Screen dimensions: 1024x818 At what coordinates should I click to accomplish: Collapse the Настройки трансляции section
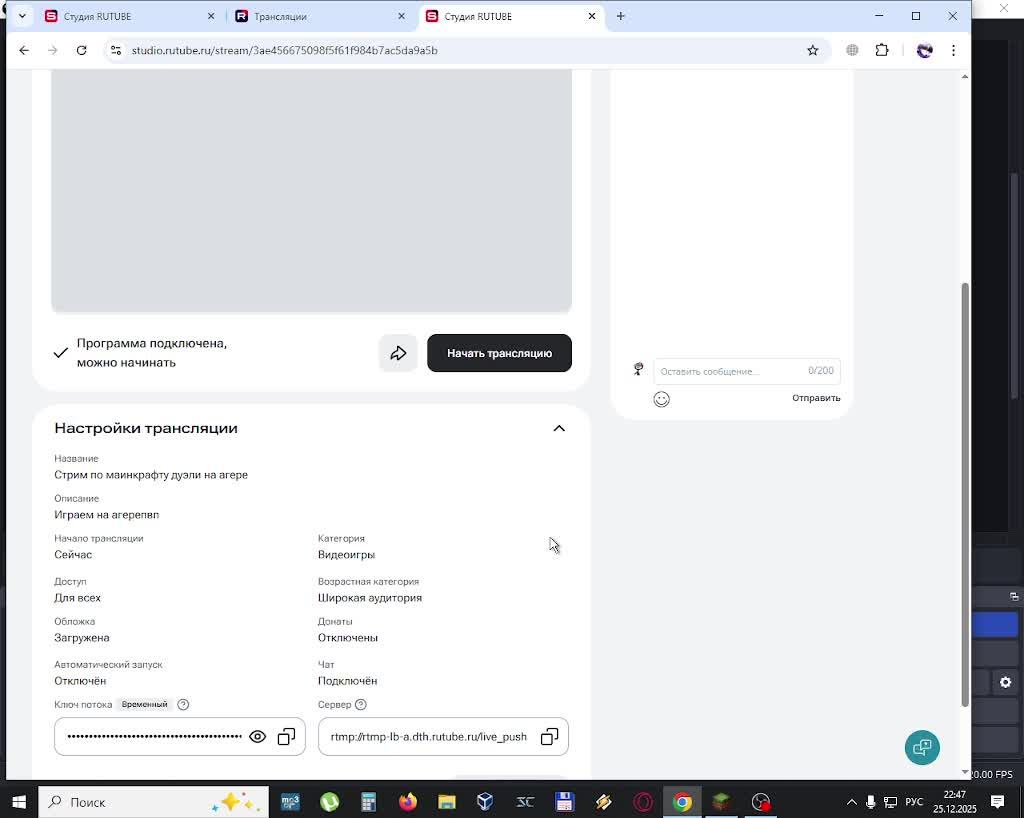click(x=559, y=428)
